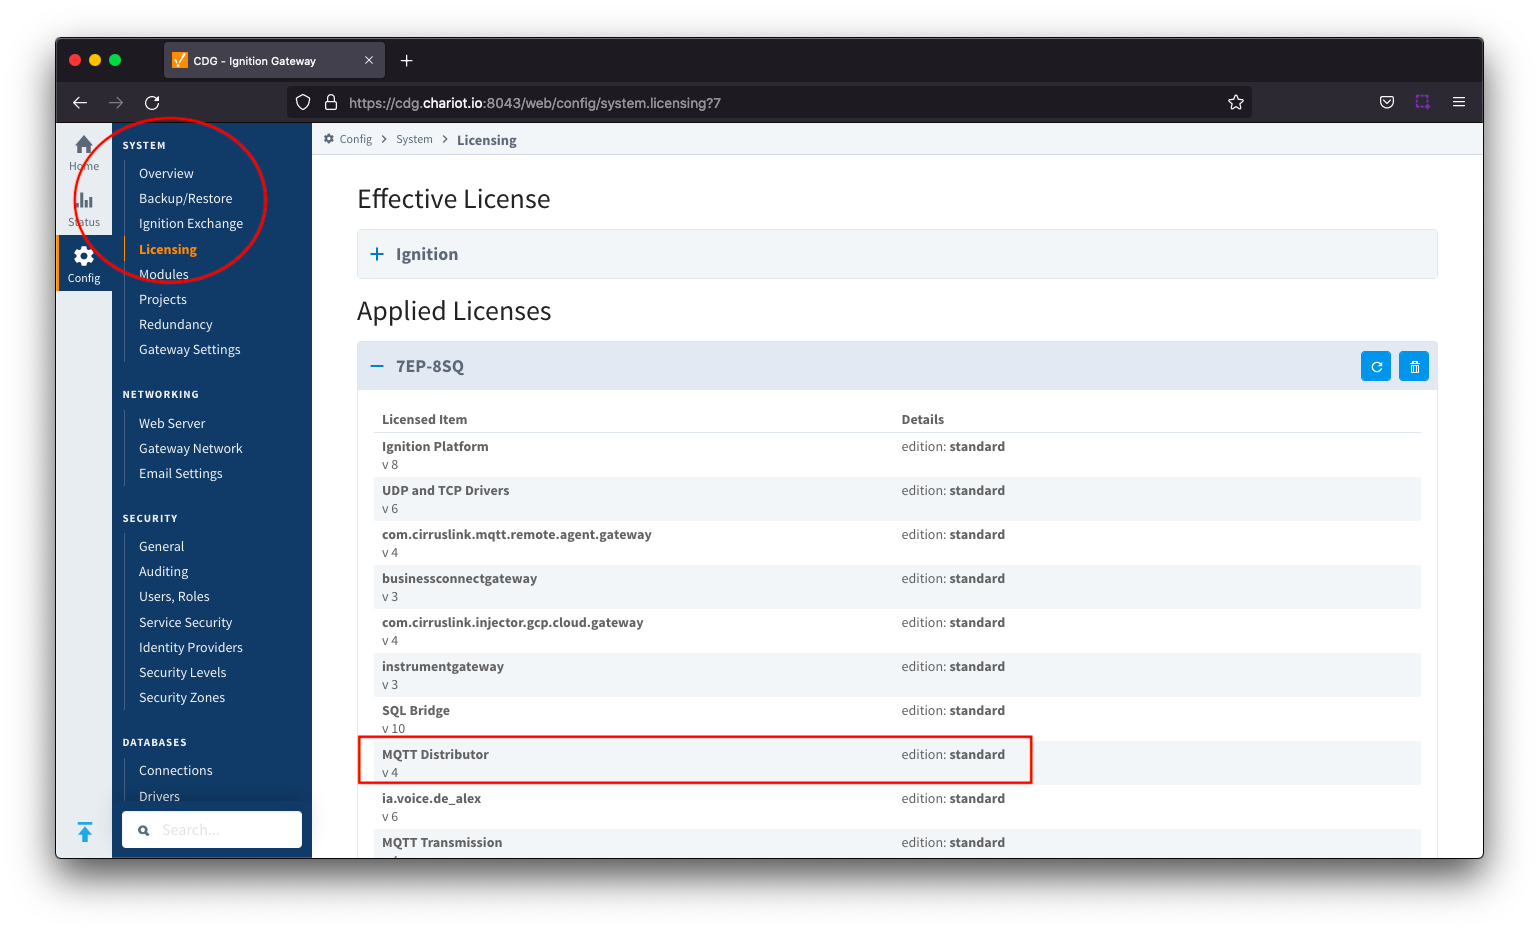
Task: Open Auditing under Security
Action: (164, 571)
